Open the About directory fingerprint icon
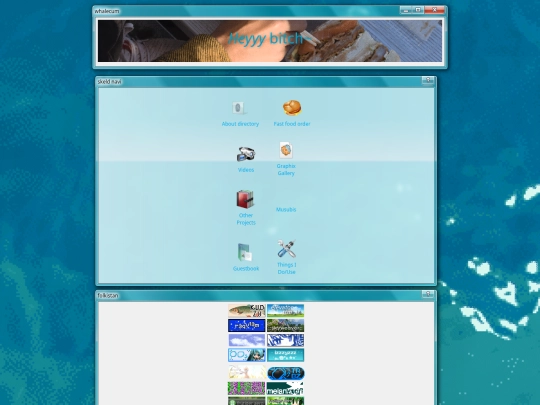 coord(239,108)
